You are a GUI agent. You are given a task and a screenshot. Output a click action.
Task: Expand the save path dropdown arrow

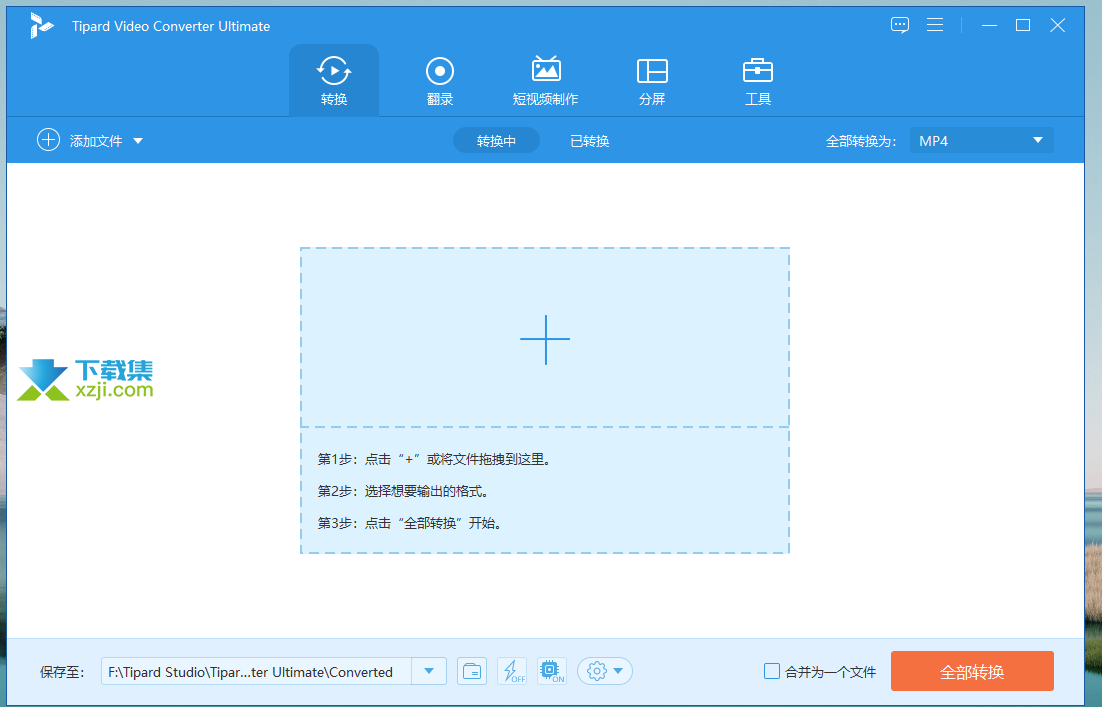pyautogui.click(x=429, y=672)
